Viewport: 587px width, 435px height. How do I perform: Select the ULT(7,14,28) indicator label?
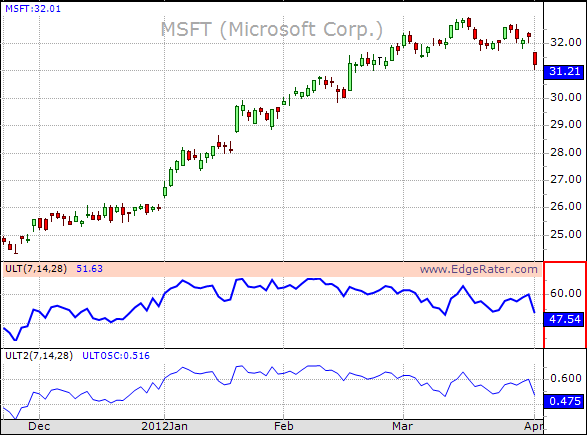click(36, 268)
